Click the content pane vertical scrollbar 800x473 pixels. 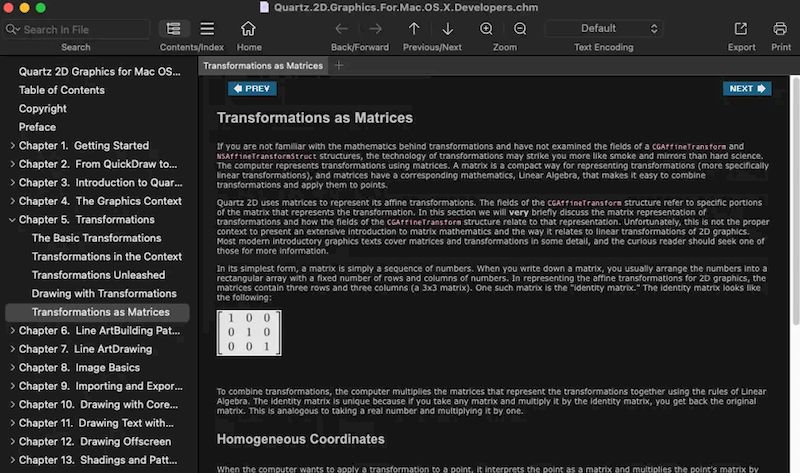pos(795,201)
